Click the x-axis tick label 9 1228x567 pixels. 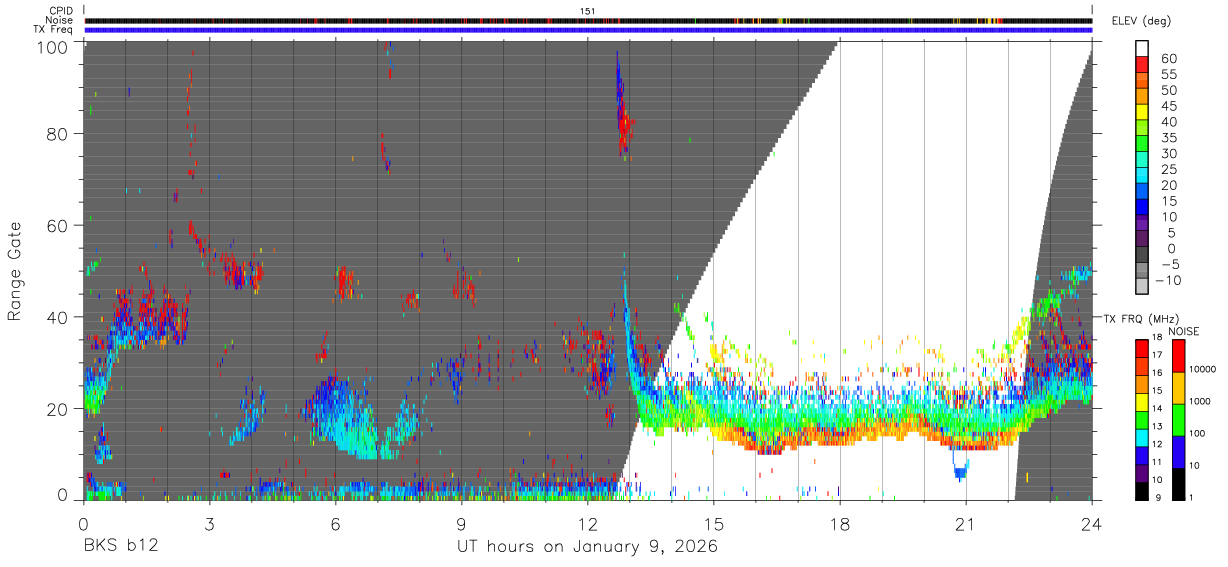pos(461,524)
